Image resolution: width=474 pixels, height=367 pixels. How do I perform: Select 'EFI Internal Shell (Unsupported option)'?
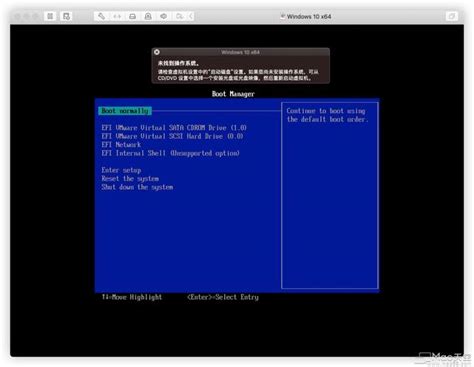click(x=170, y=153)
